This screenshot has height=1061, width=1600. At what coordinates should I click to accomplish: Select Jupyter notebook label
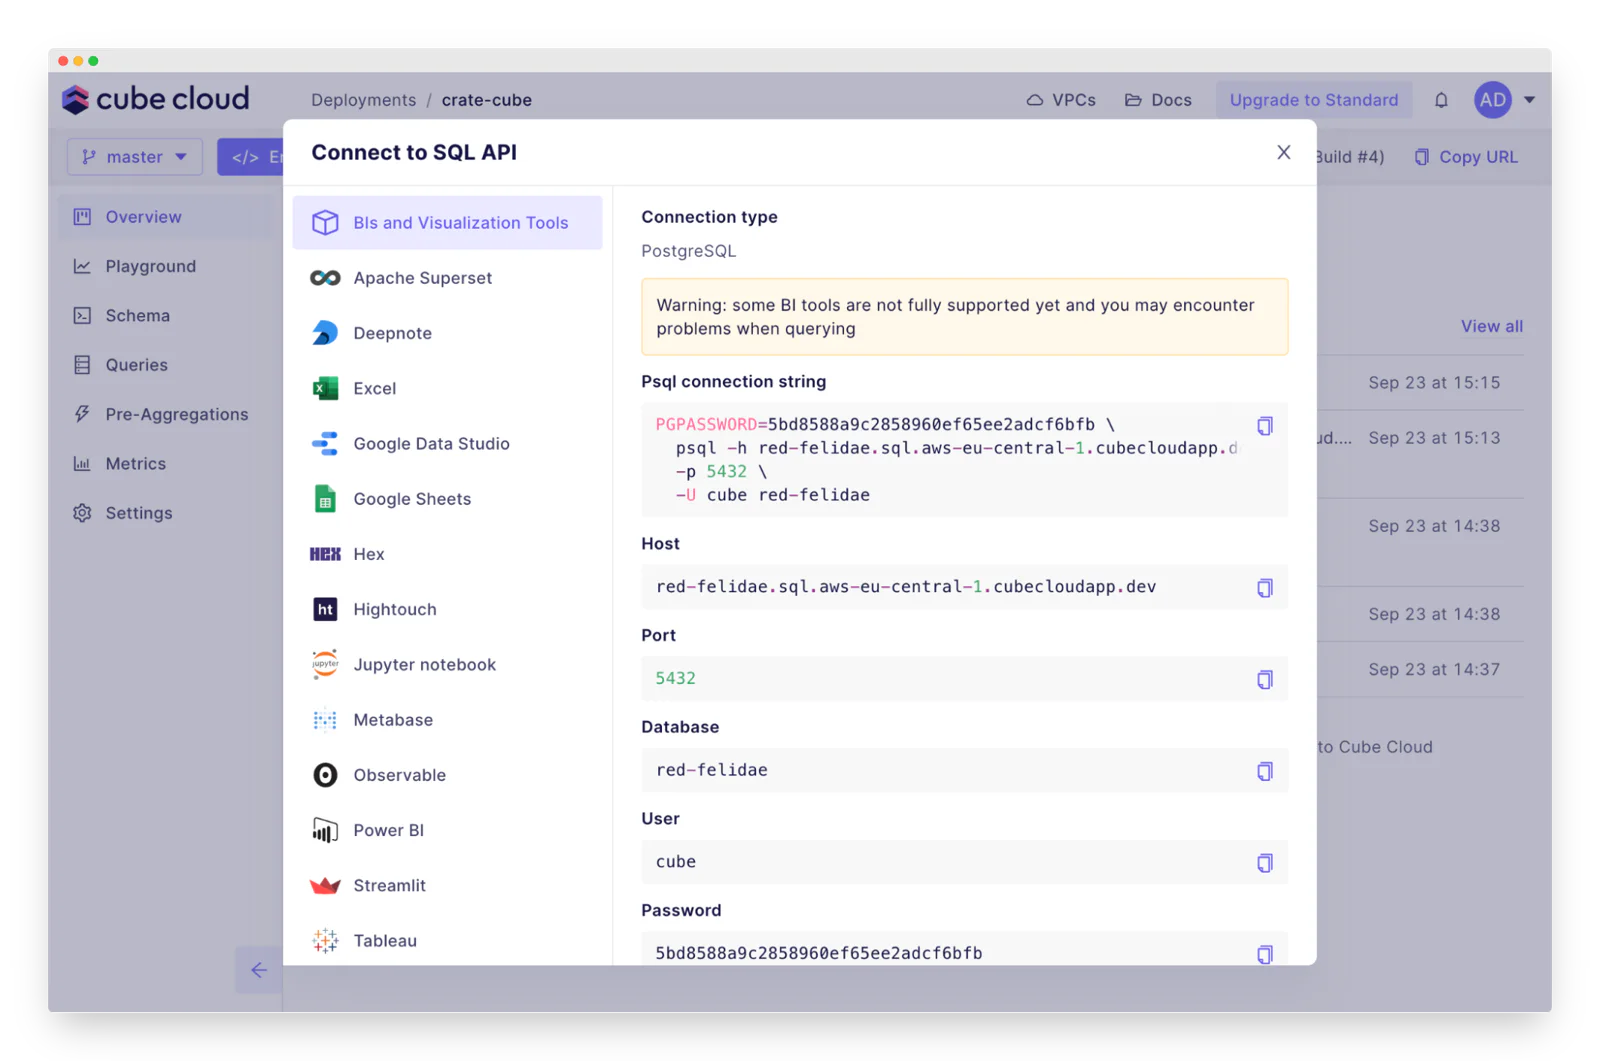pyautogui.click(x=425, y=664)
